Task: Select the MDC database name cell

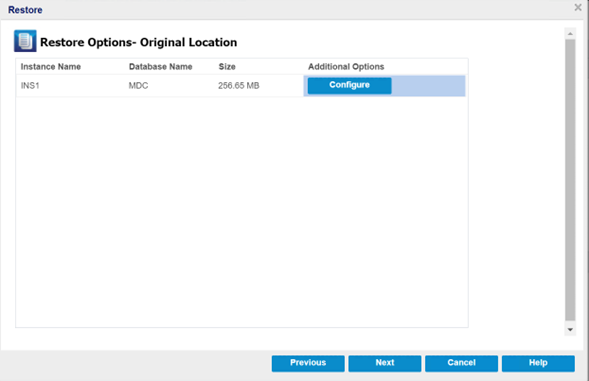Action: pyautogui.click(x=138, y=86)
